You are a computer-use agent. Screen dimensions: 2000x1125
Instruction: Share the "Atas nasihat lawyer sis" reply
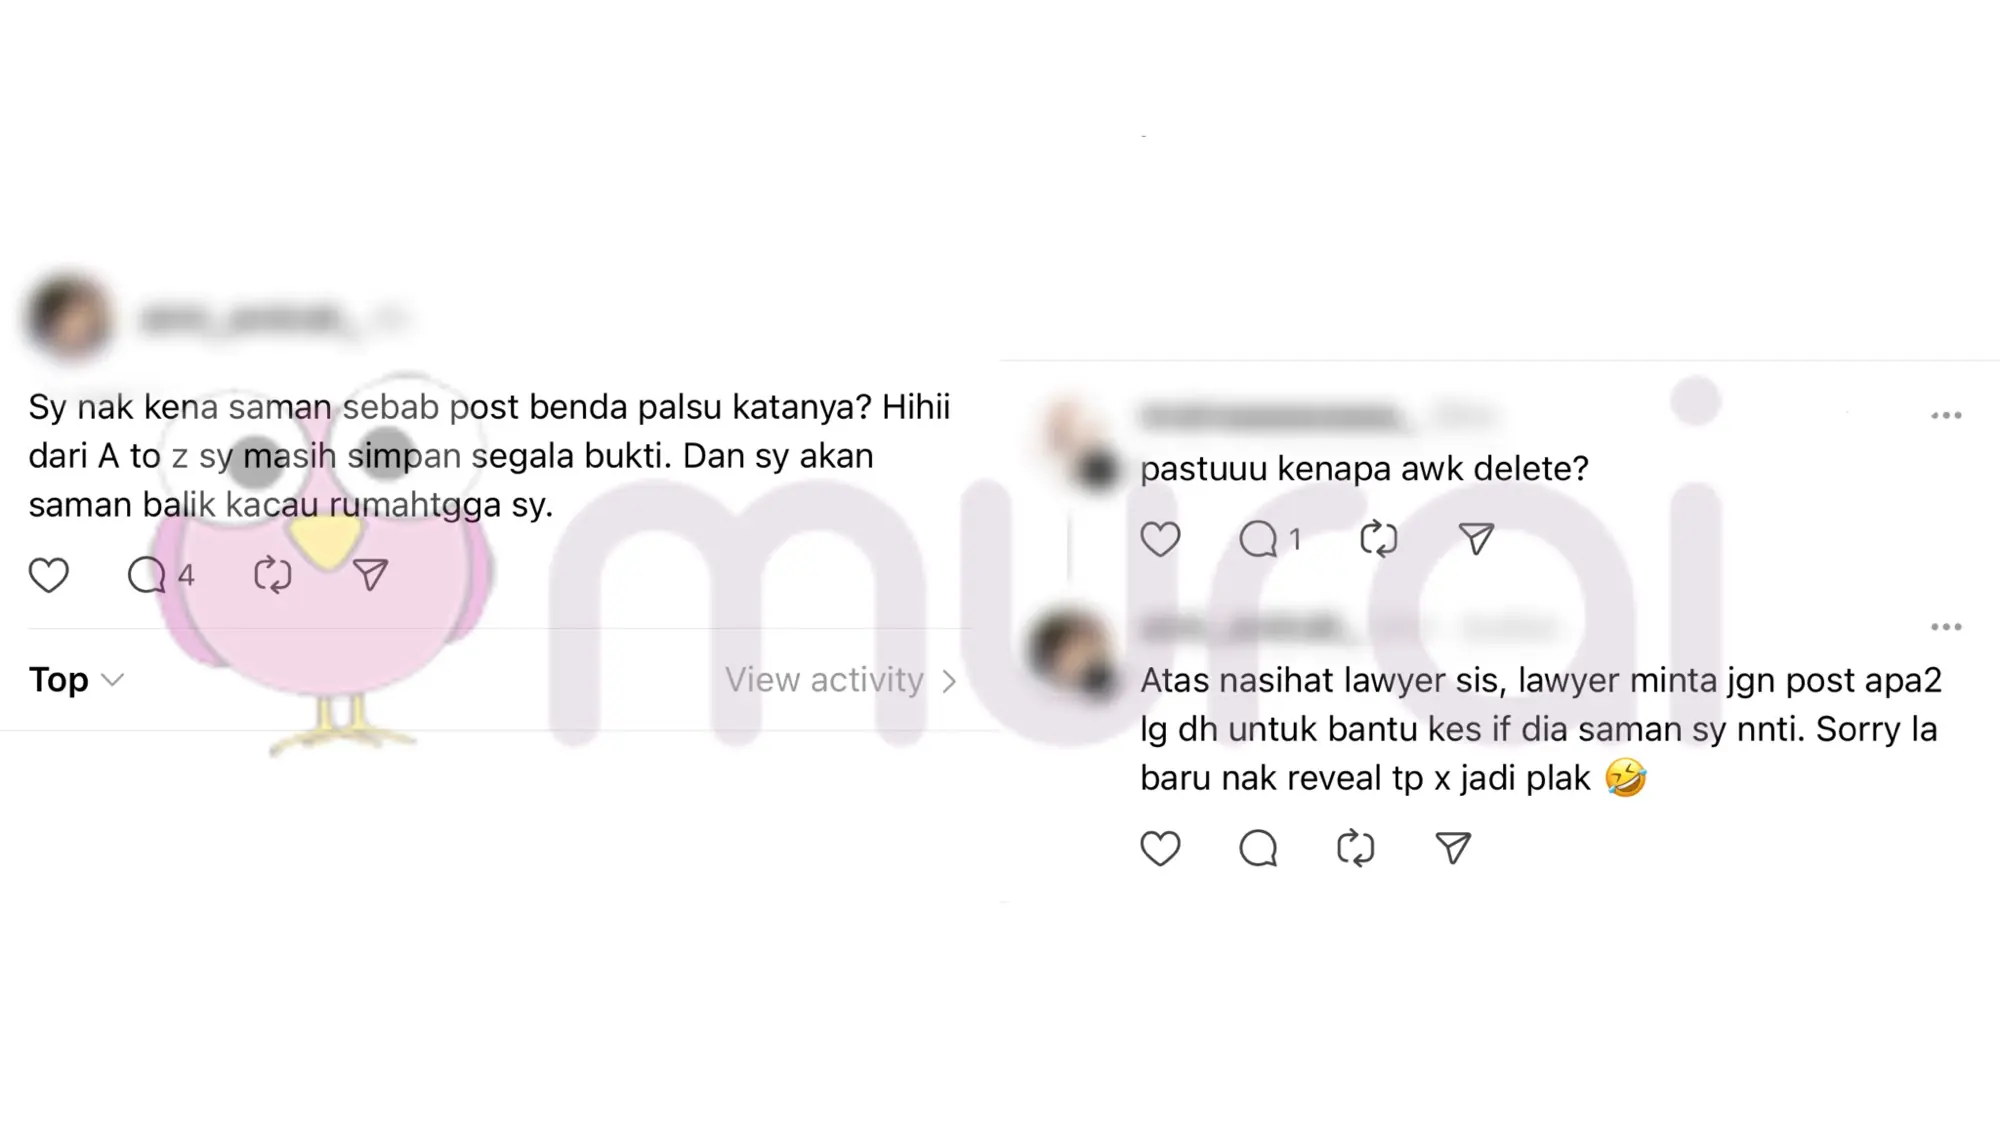(x=1453, y=848)
